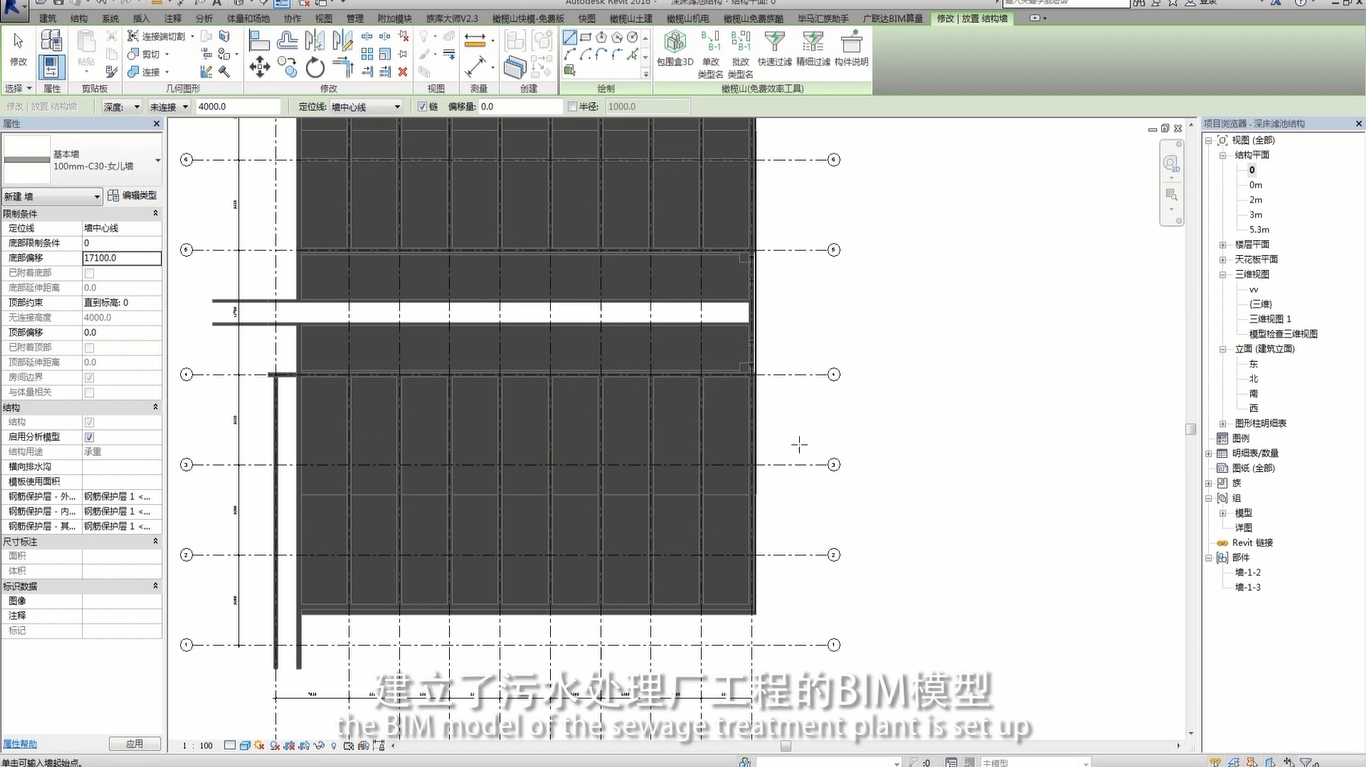
Task: Click the 偏移量 0.0 input field
Action: [520, 106]
